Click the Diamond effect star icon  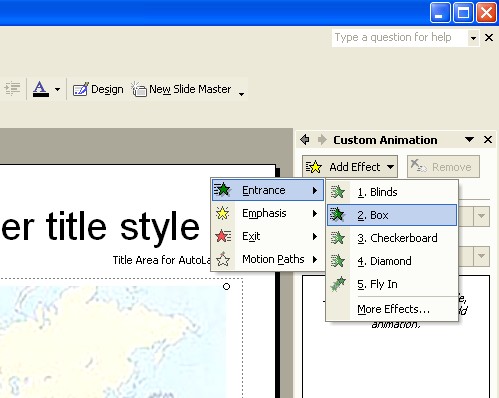click(x=338, y=261)
